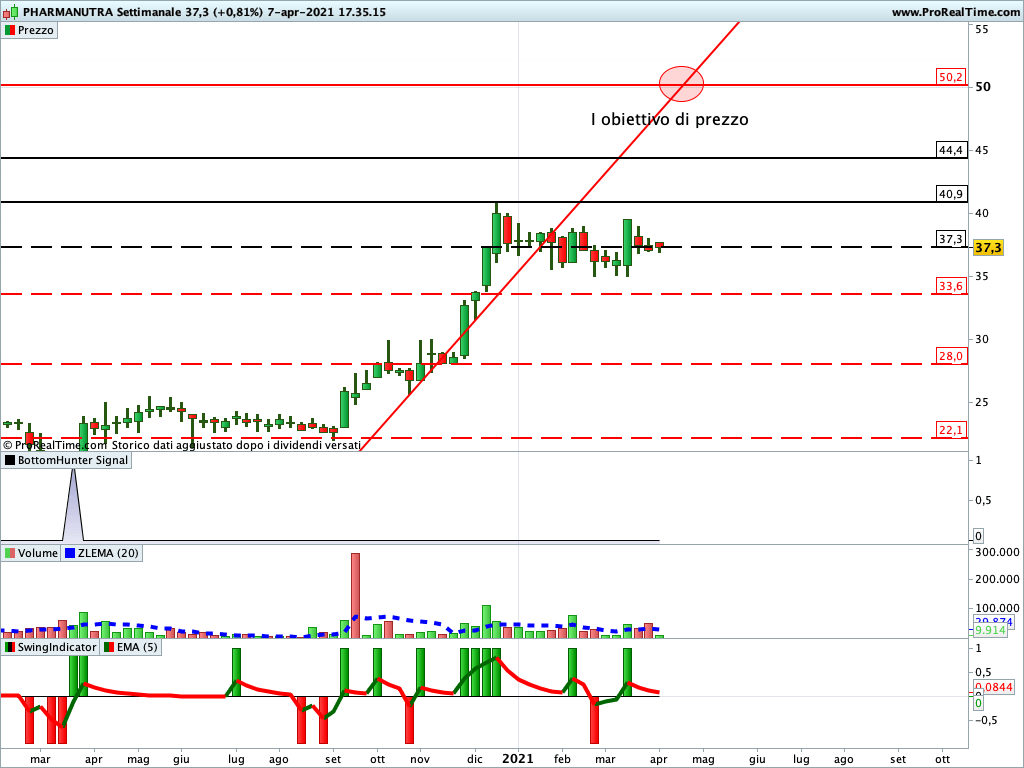Click the EMA (5) legend icon

109,647
